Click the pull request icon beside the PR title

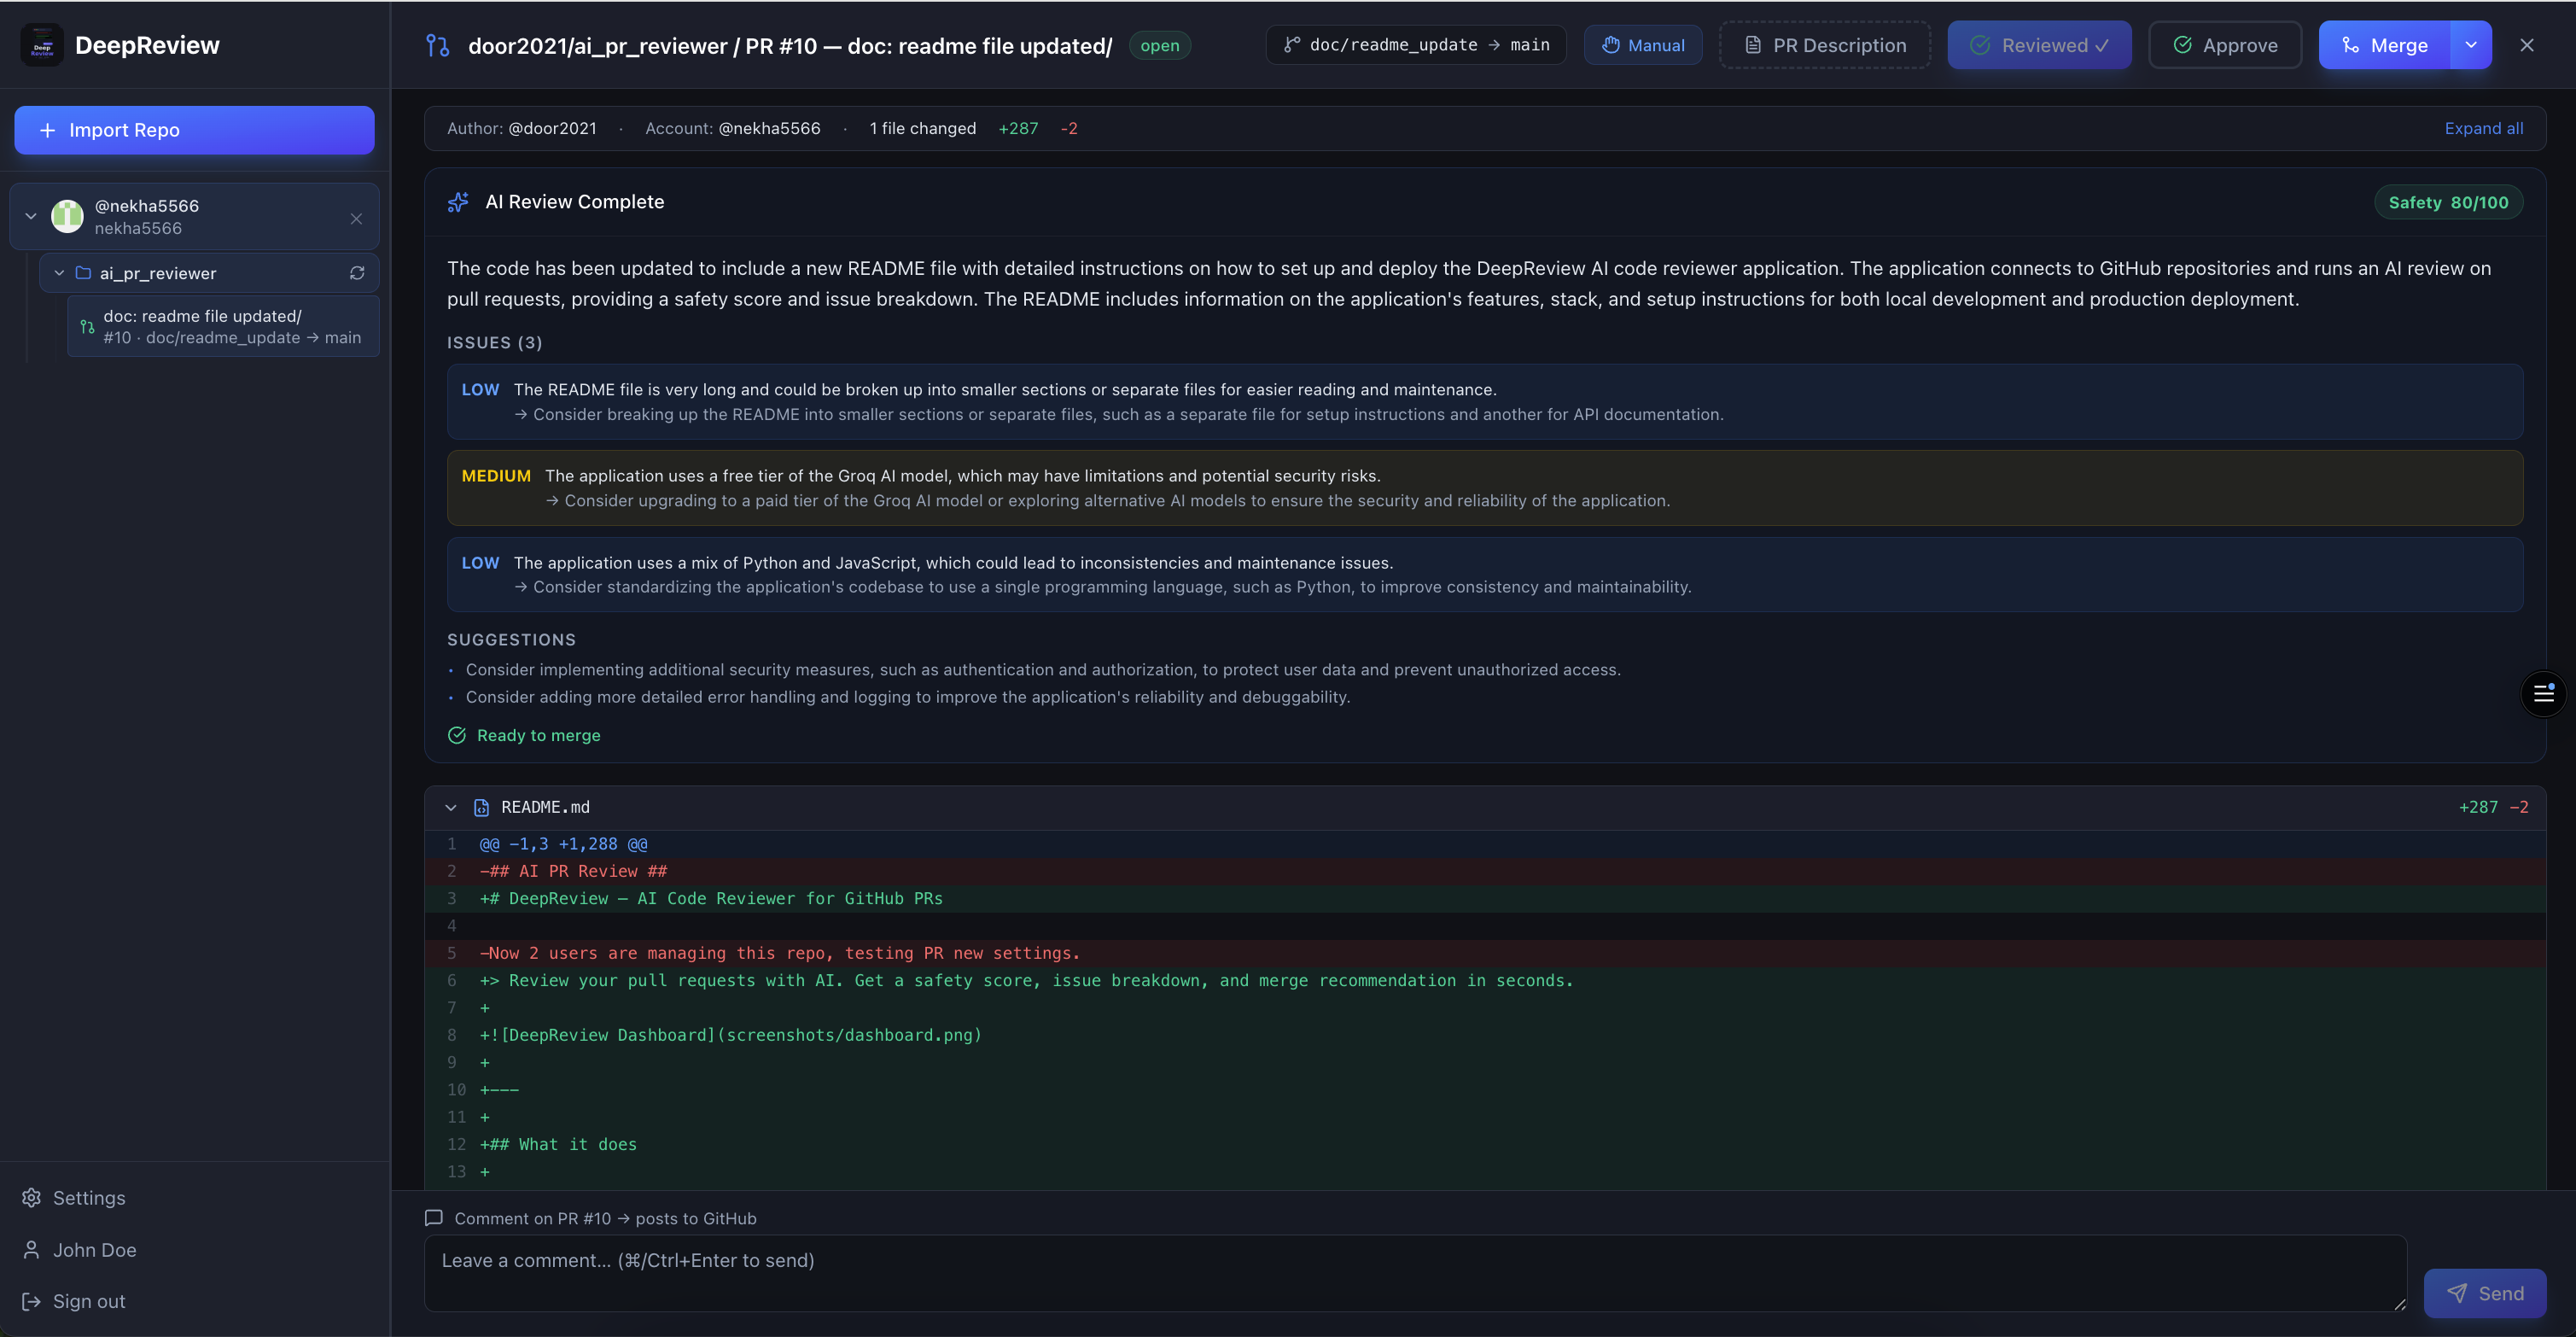pyautogui.click(x=438, y=46)
